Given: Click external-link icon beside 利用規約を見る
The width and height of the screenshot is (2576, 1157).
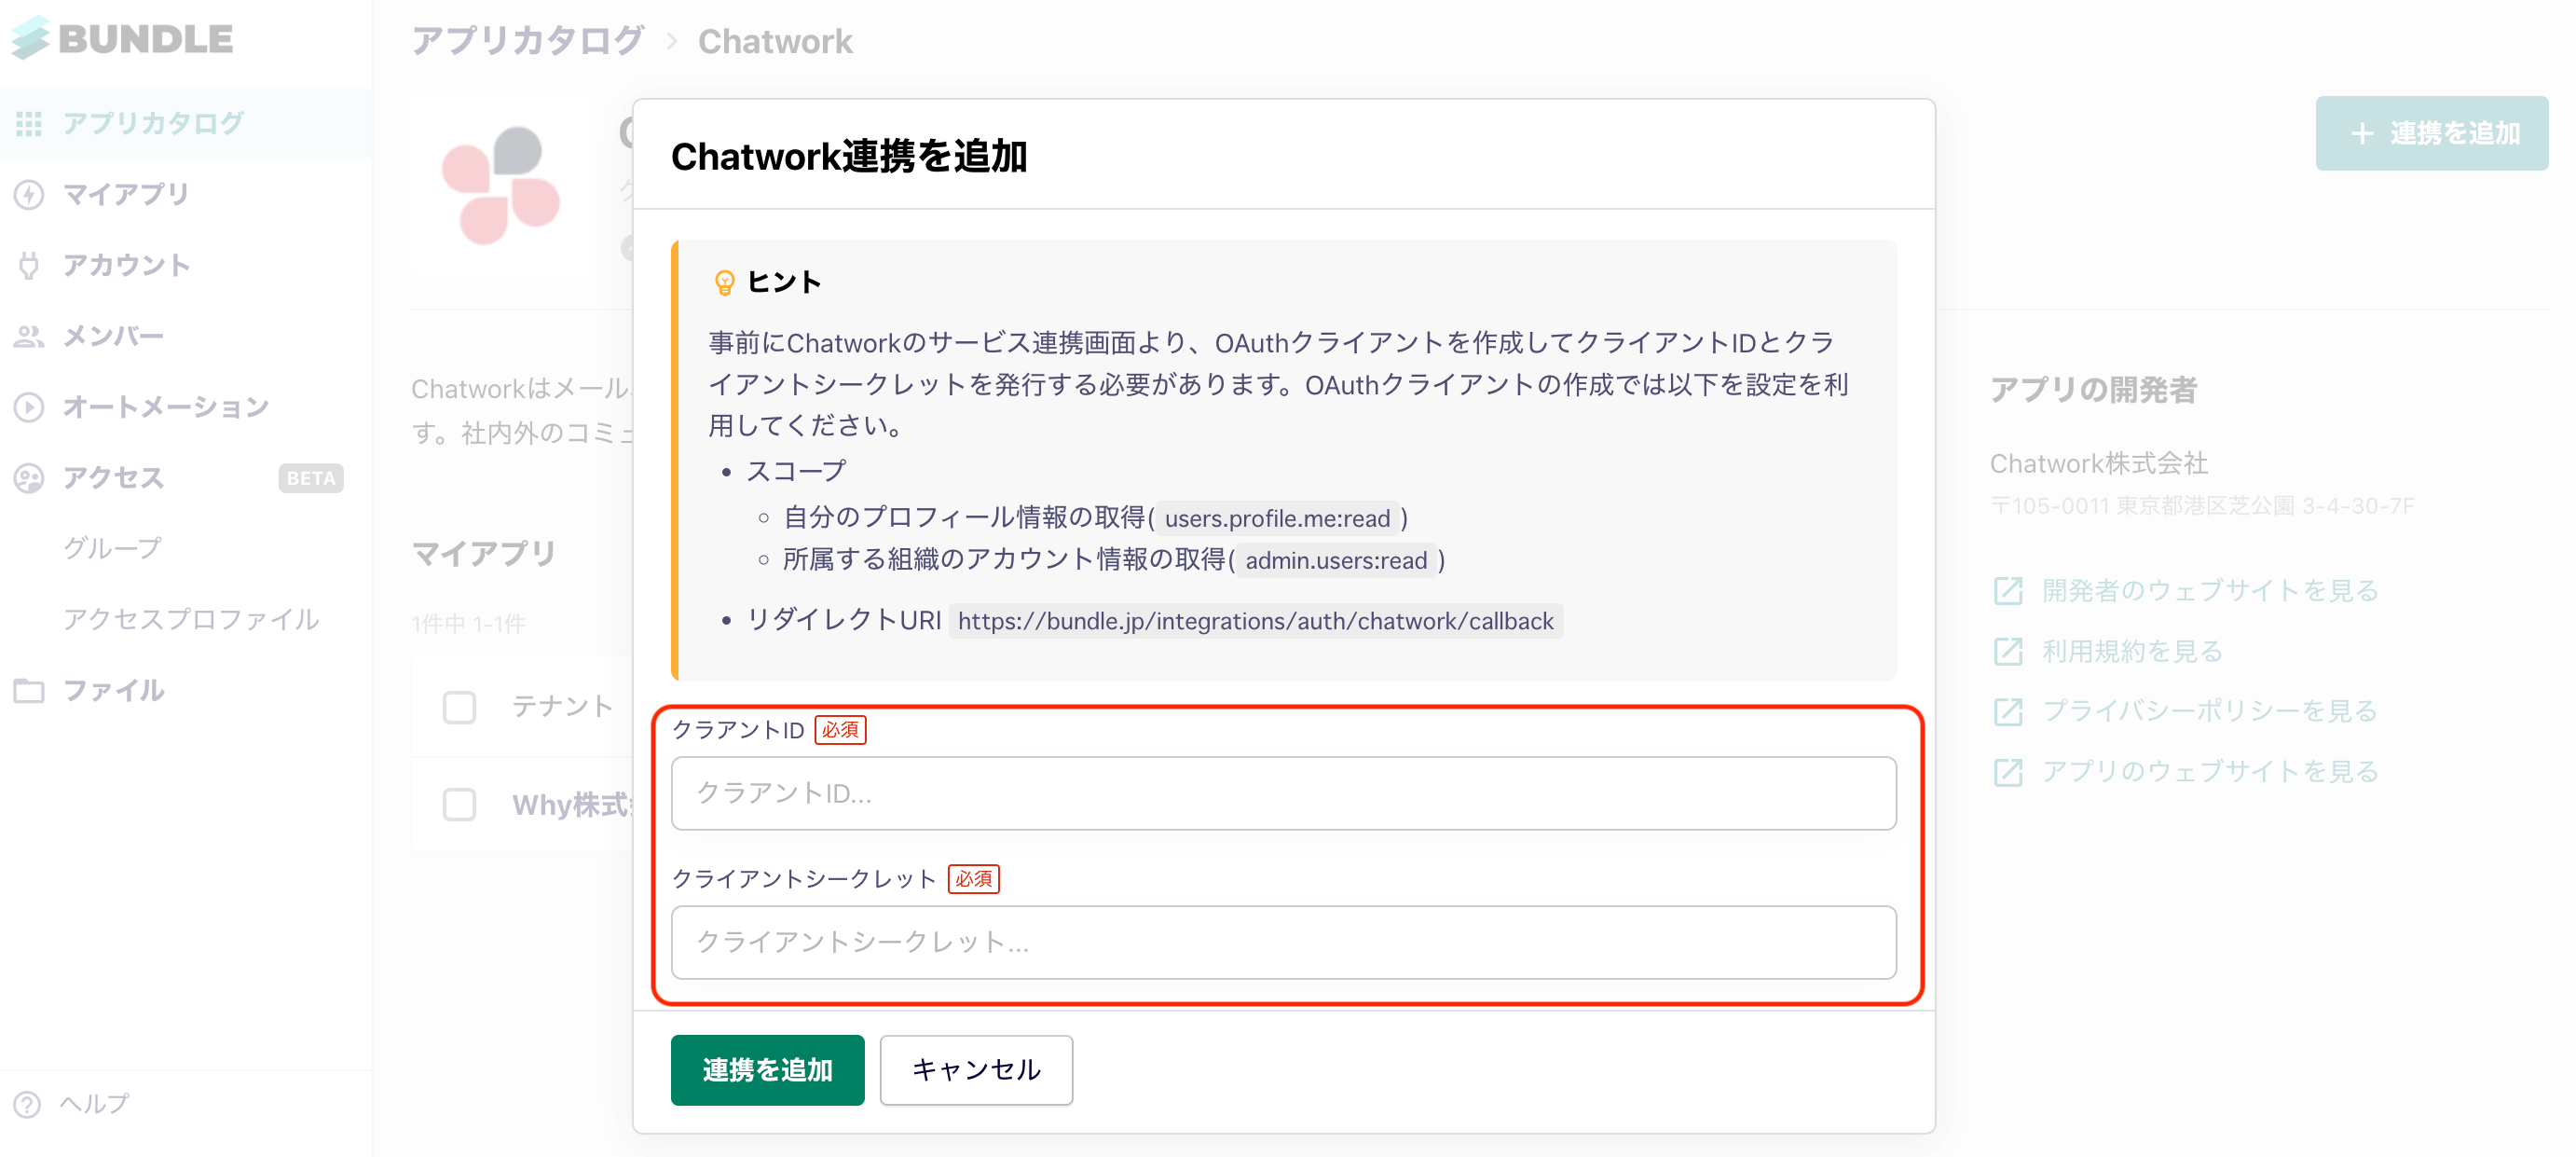Looking at the screenshot, I should click(x=2008, y=651).
